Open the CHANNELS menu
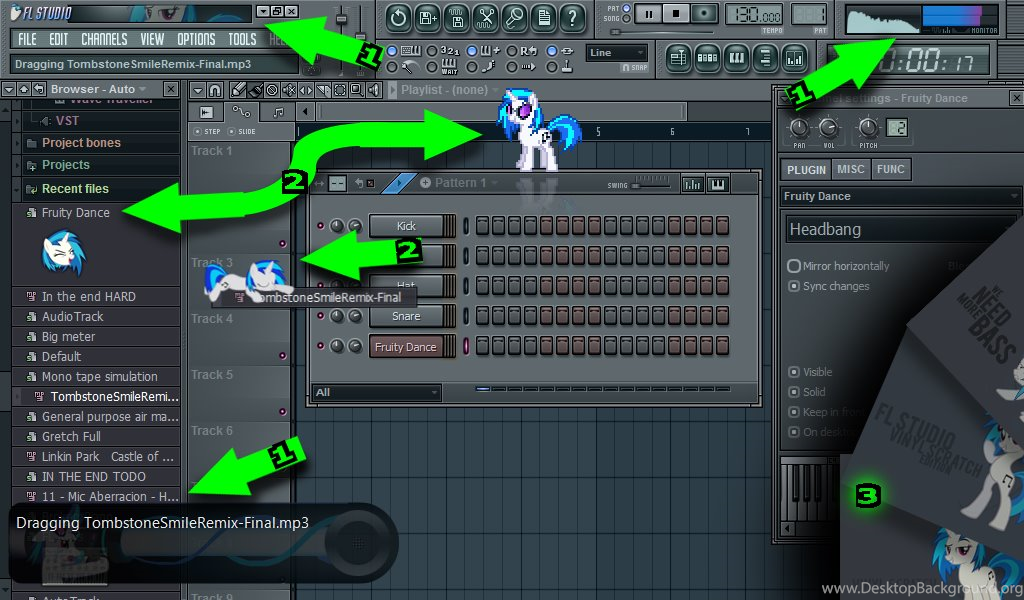The height and width of the screenshot is (600, 1024). click(x=104, y=40)
